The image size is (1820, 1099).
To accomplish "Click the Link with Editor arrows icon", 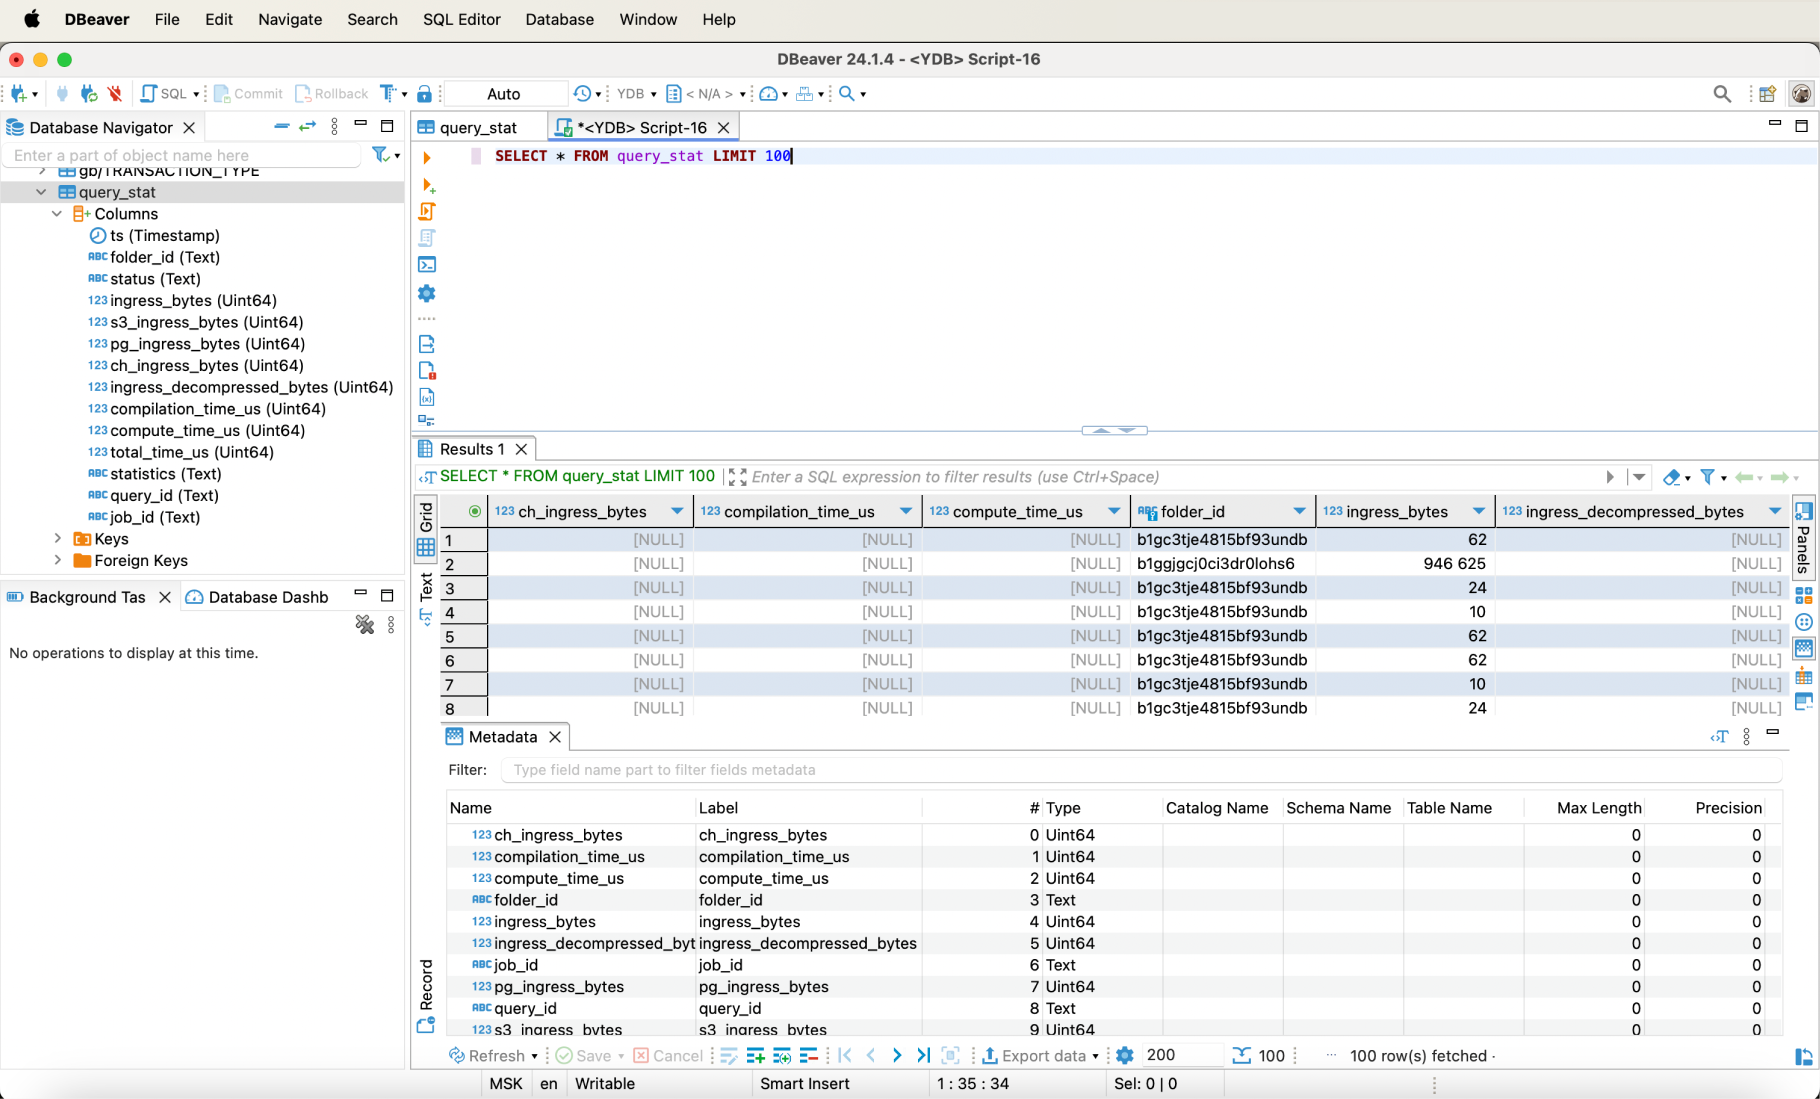I will [x=307, y=127].
